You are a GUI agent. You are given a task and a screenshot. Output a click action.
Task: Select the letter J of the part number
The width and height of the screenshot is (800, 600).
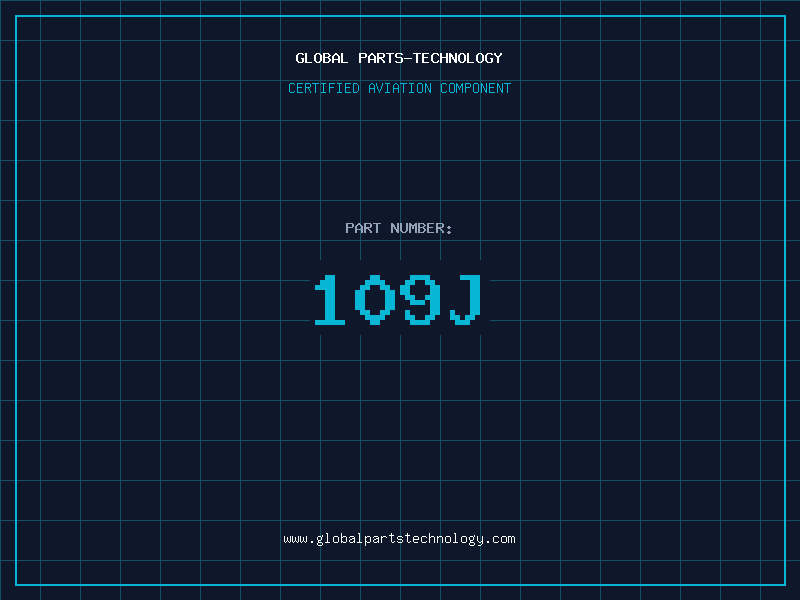coord(465,299)
